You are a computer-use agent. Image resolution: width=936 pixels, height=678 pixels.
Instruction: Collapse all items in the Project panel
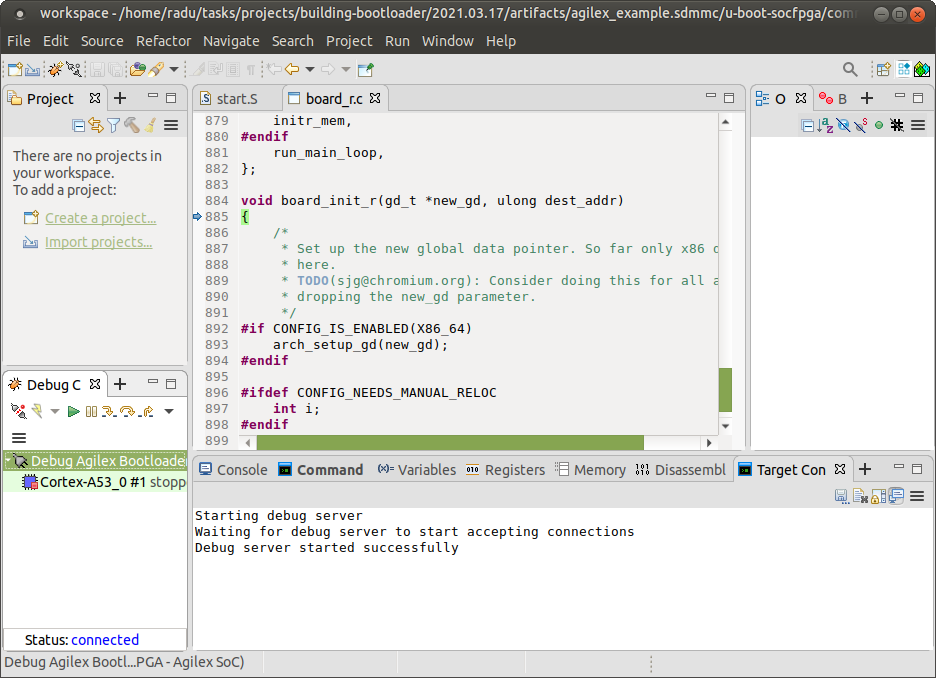click(79, 125)
